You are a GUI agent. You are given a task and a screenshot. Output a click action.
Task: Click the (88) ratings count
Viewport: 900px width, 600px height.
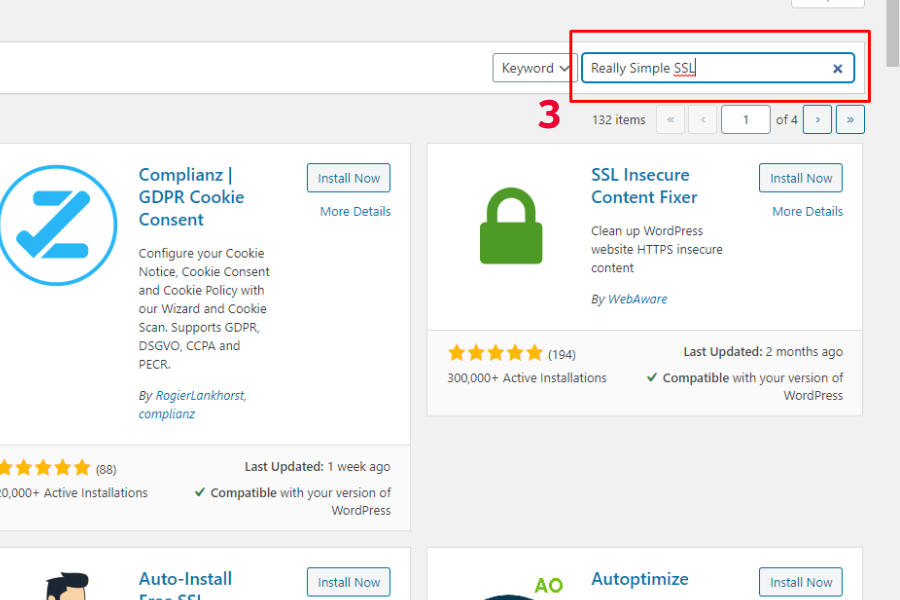click(x=106, y=470)
